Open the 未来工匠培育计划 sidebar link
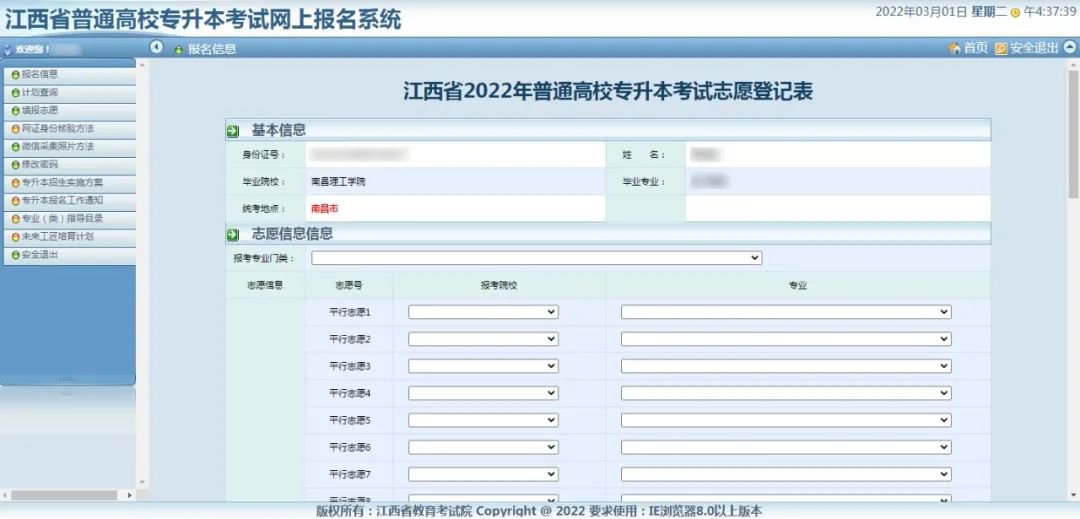Viewport: 1080px width, 519px height. pos(57,237)
